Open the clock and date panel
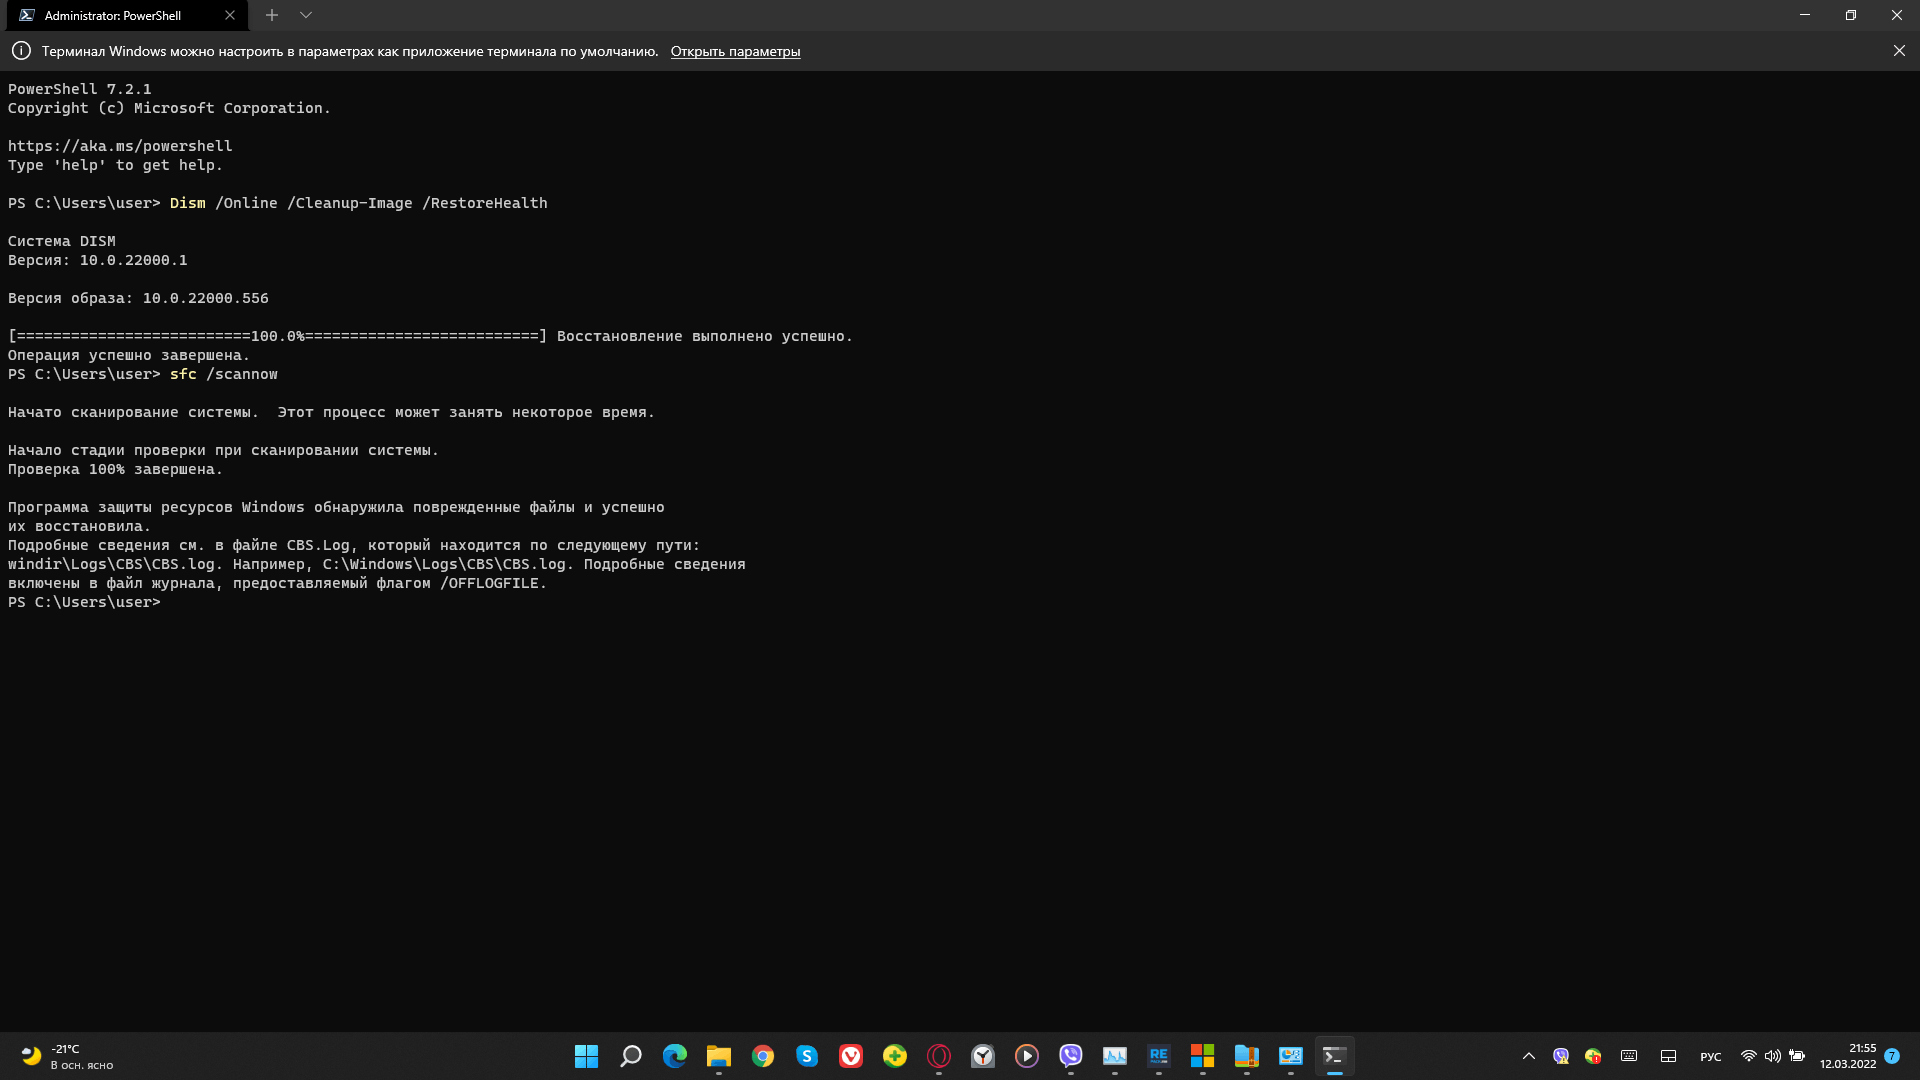 pyautogui.click(x=1848, y=1056)
